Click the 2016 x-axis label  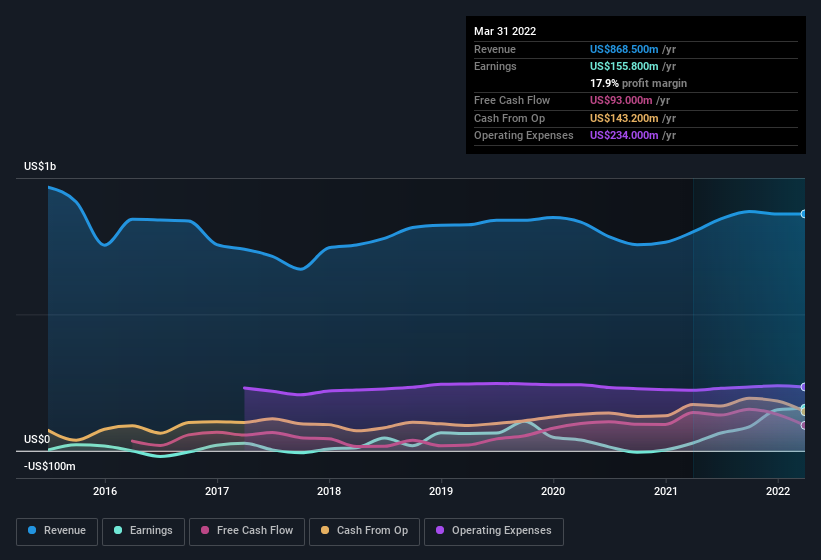pyautogui.click(x=105, y=491)
